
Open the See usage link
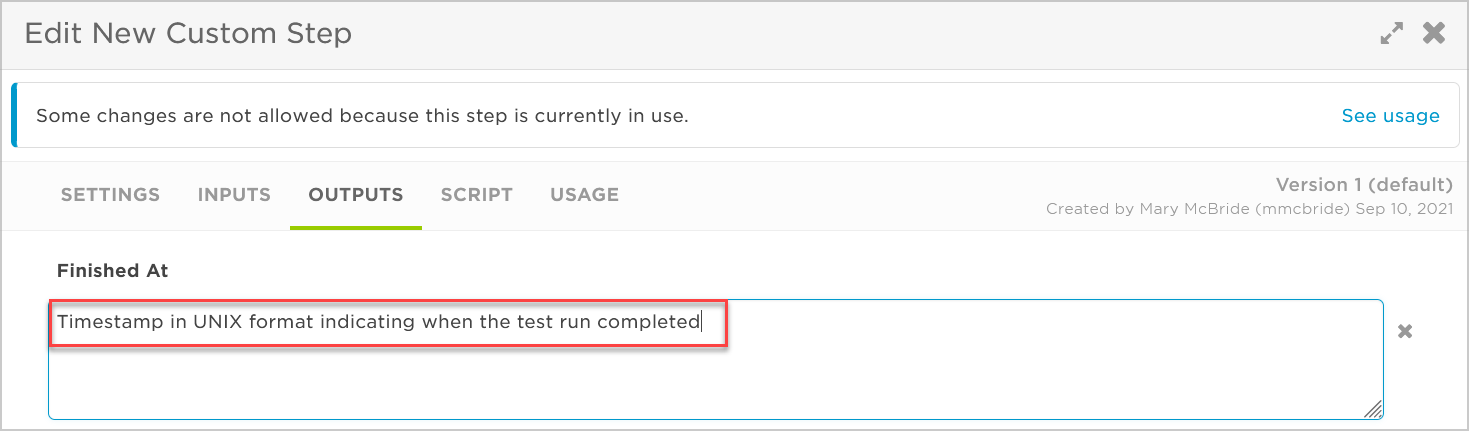[1390, 116]
